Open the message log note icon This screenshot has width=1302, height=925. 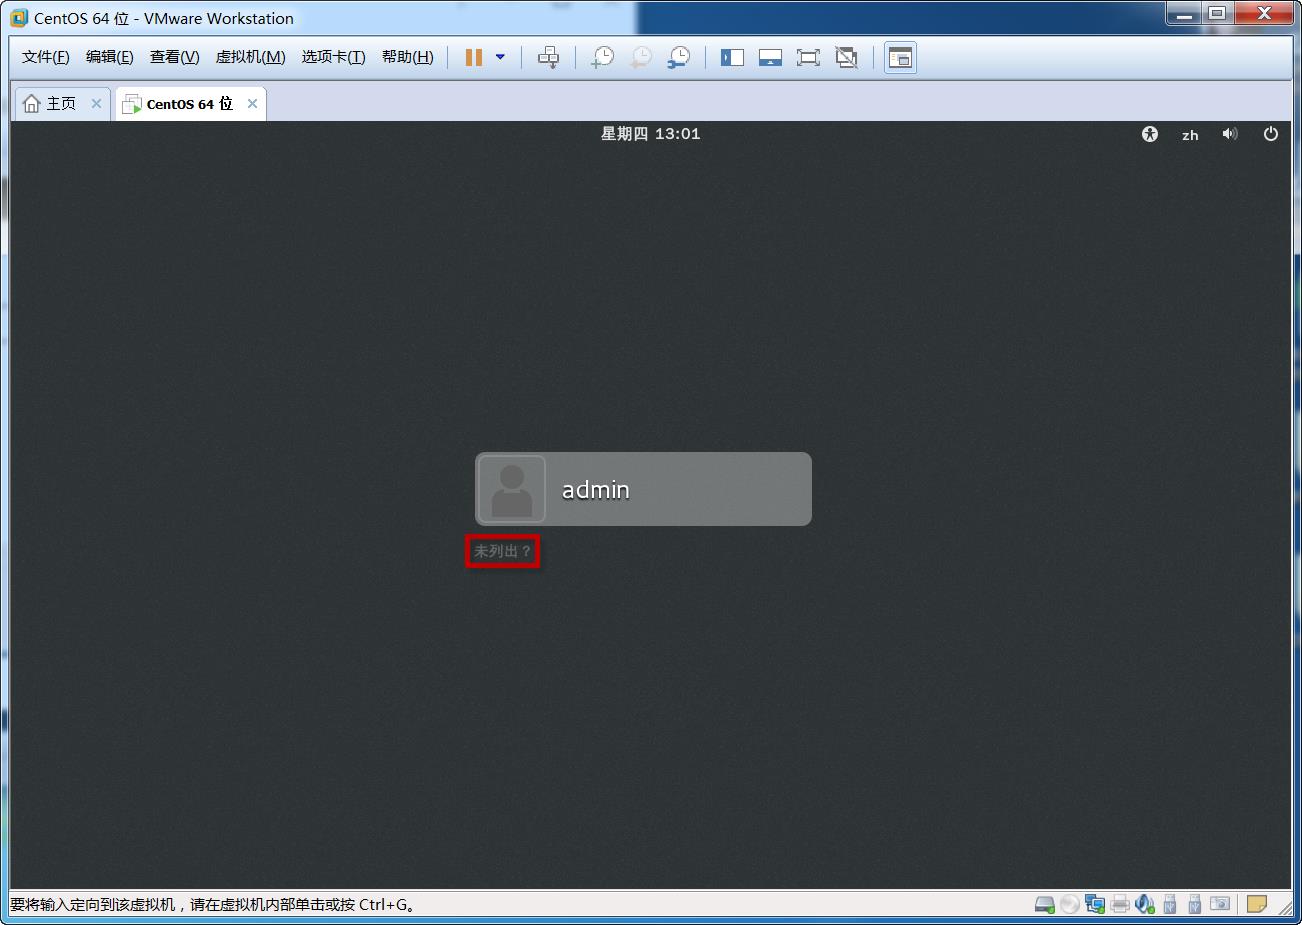(1257, 904)
